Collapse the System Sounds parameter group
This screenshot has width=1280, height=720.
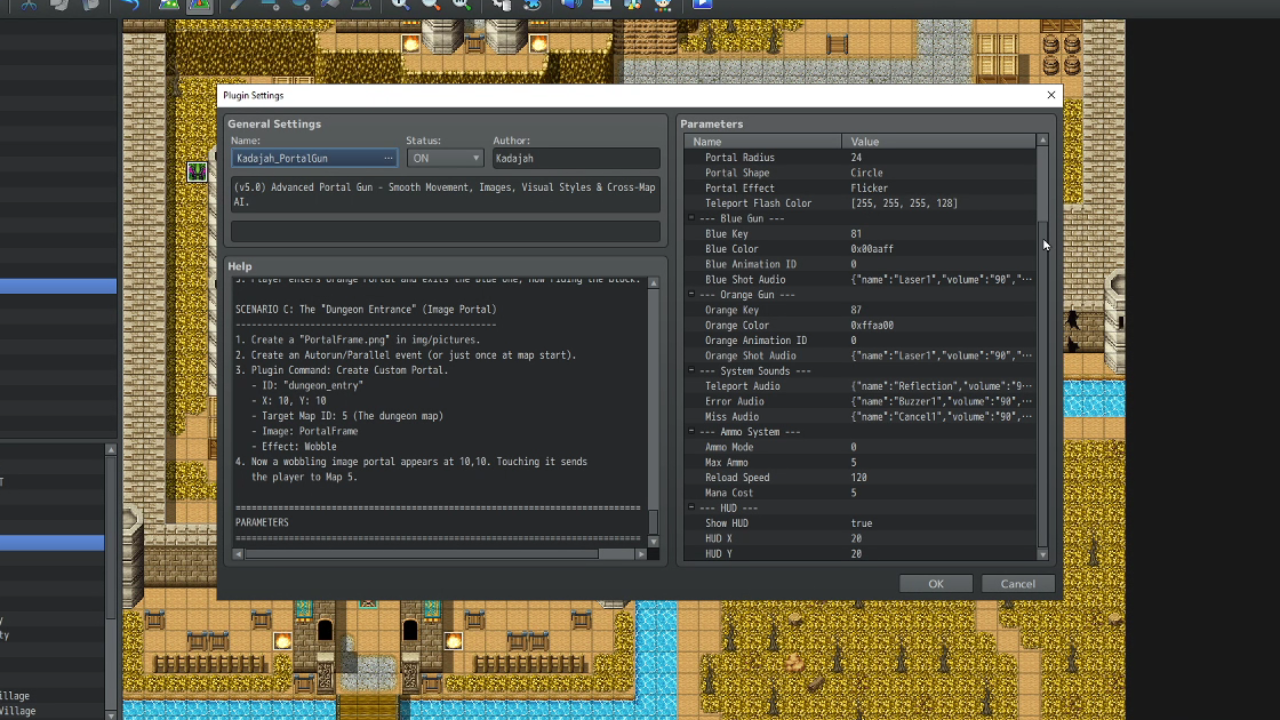tap(691, 371)
